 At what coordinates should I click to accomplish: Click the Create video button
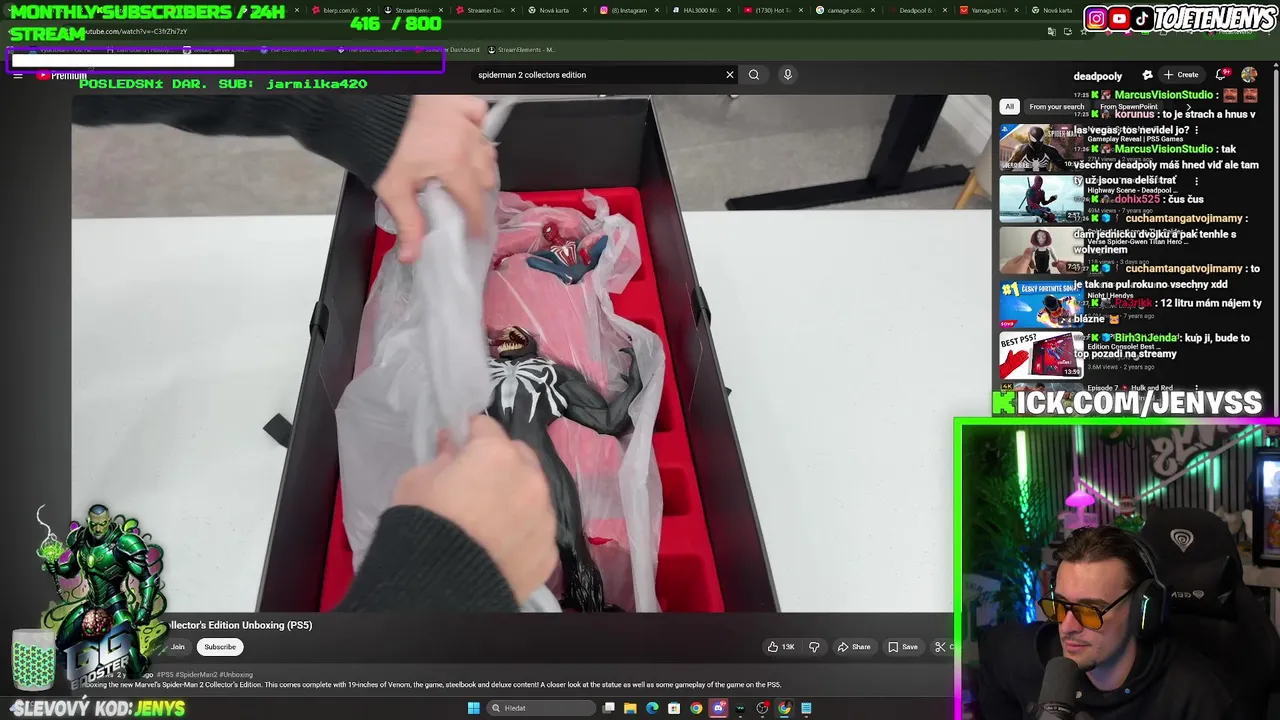[x=1181, y=75]
